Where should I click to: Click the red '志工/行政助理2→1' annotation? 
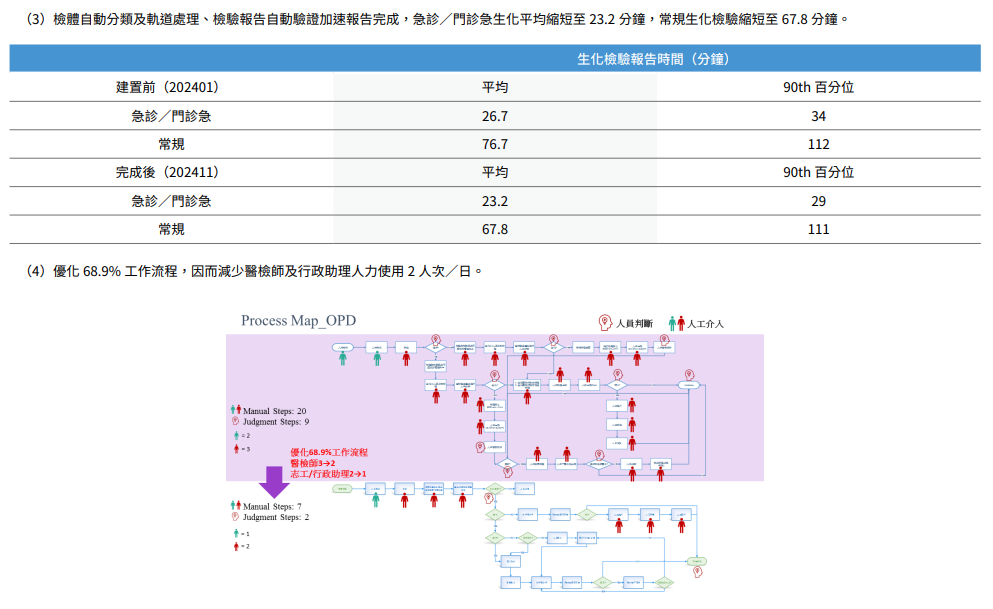pos(328,474)
